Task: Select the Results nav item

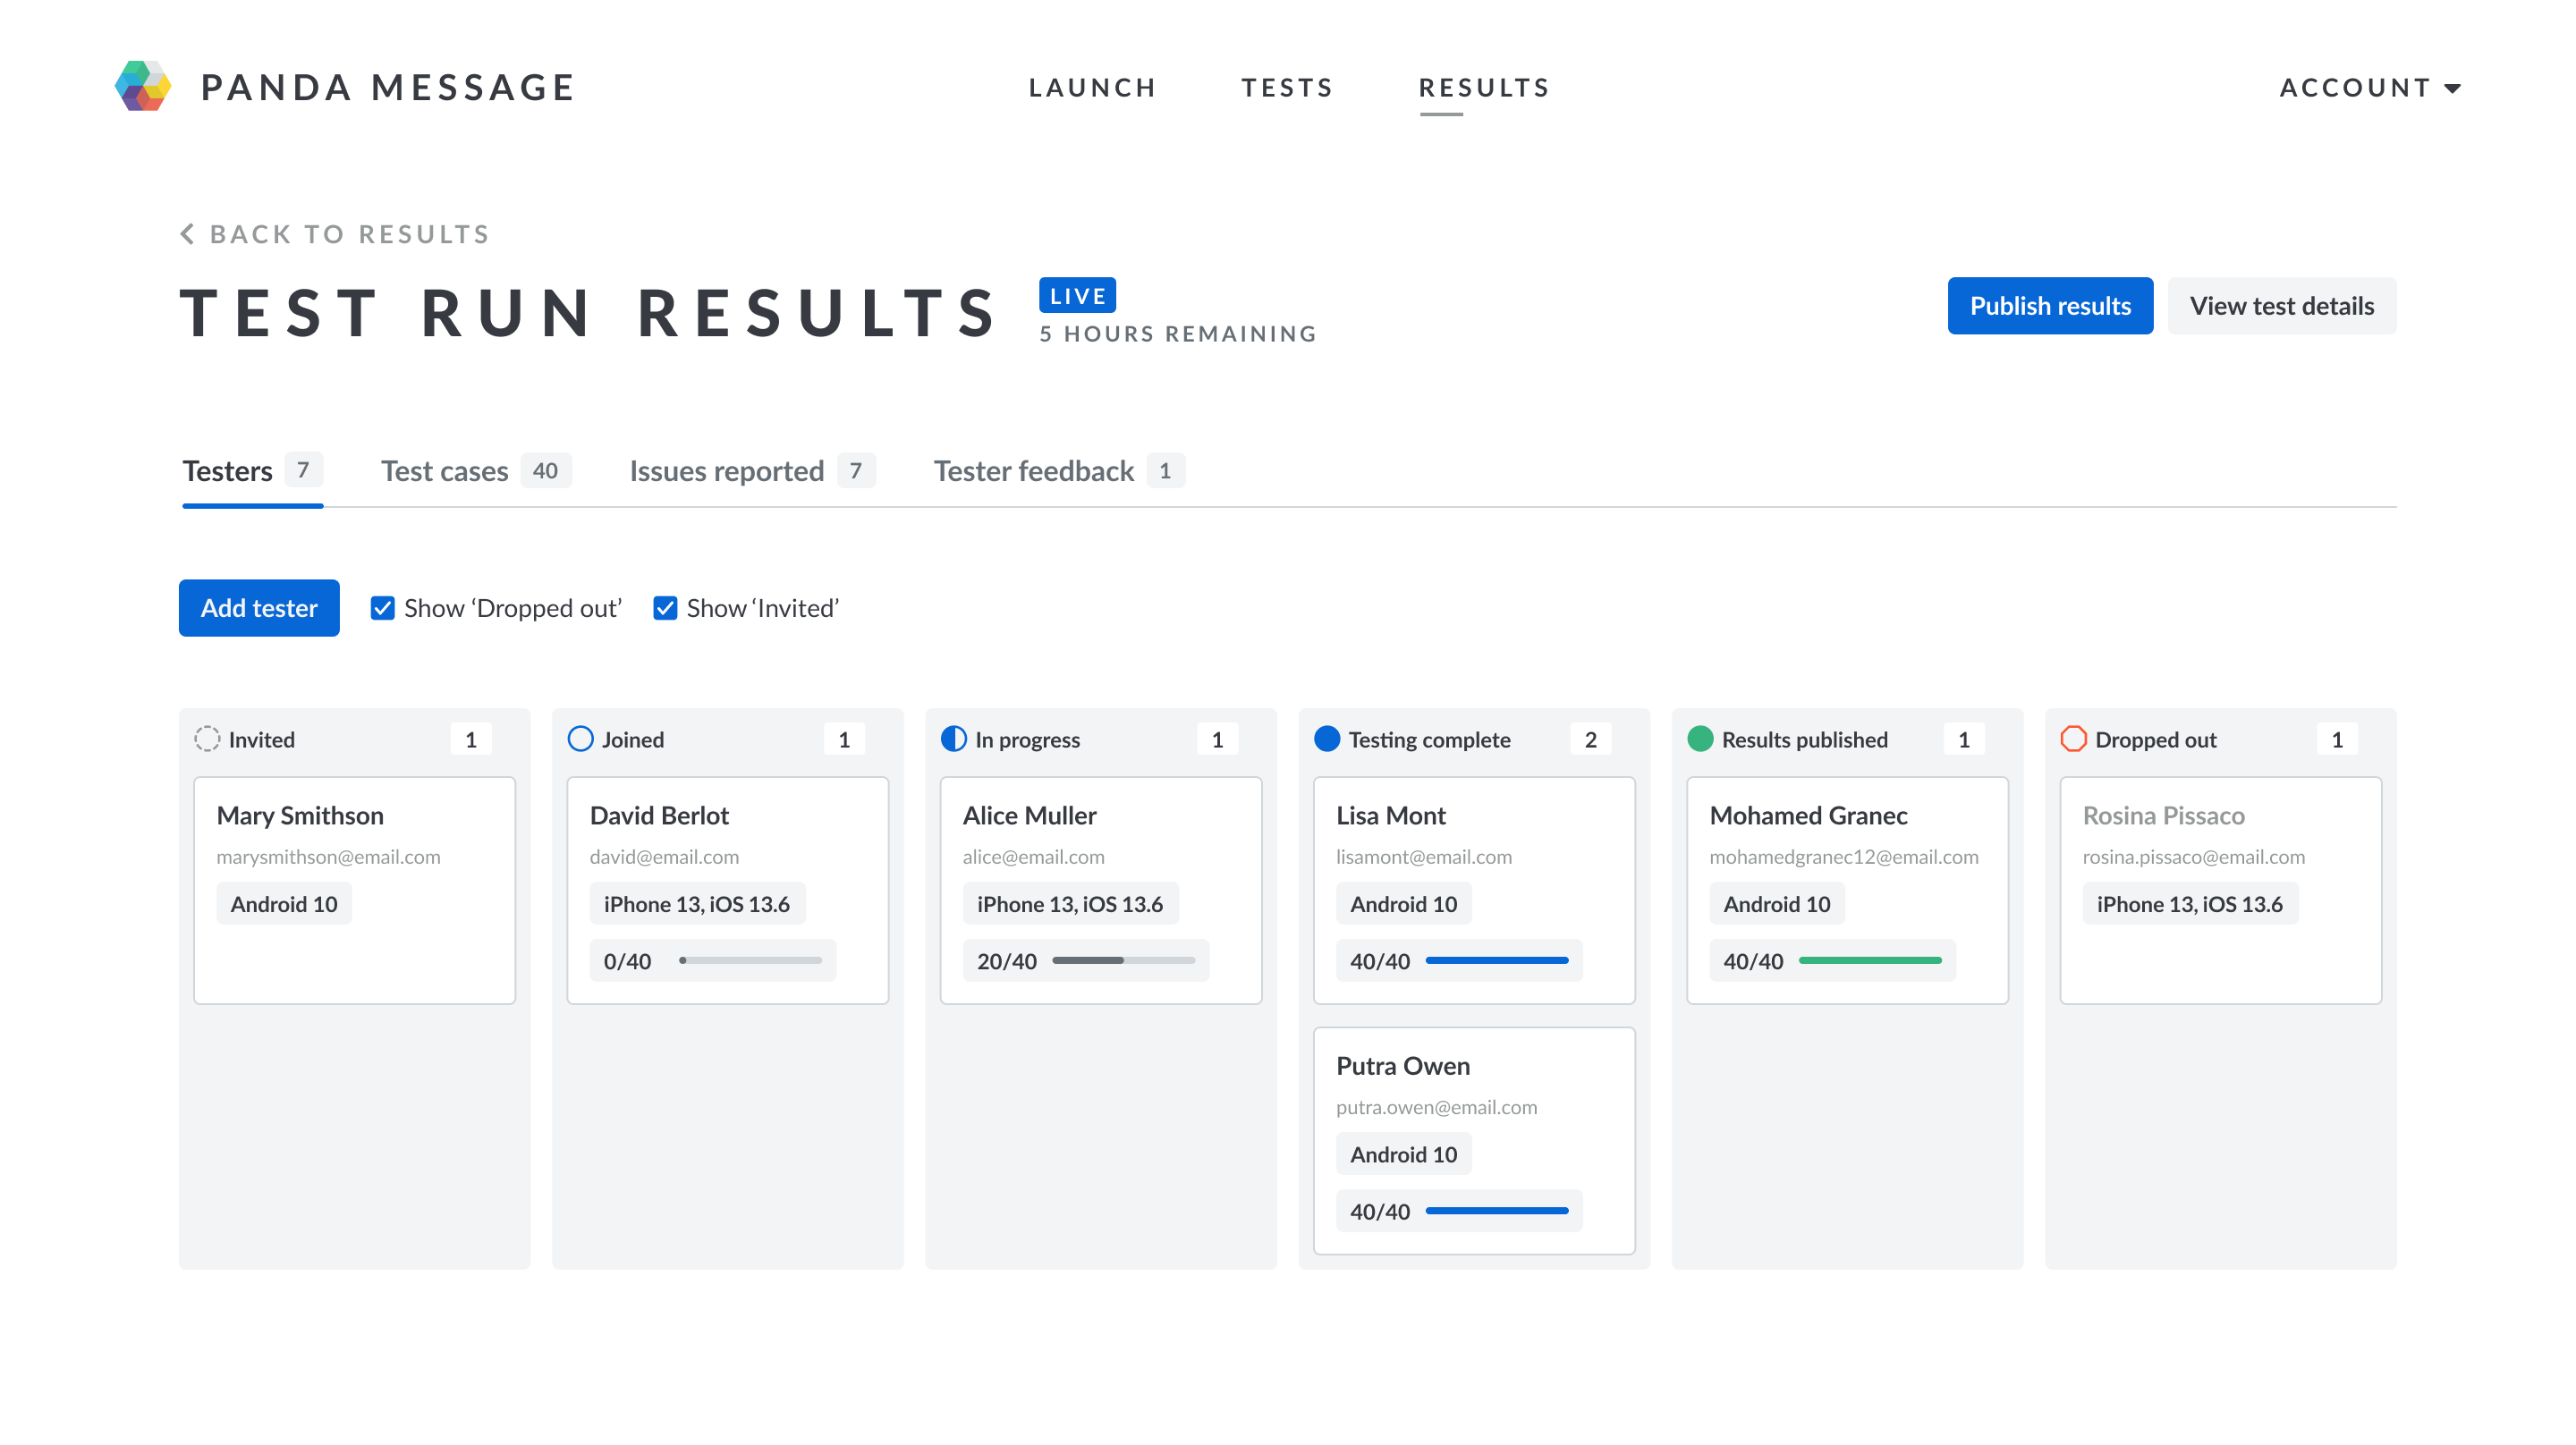Action: (1484, 88)
